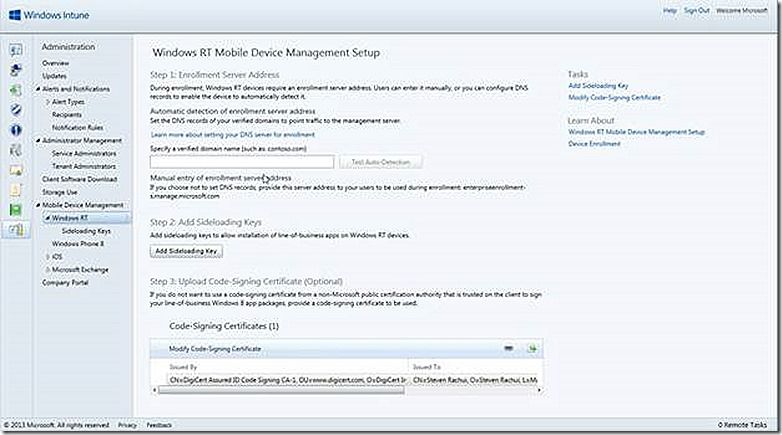Screen dimensions: 782x435
Task: Open Windows RT Mobile Device Management Setup link
Action: coord(636,132)
